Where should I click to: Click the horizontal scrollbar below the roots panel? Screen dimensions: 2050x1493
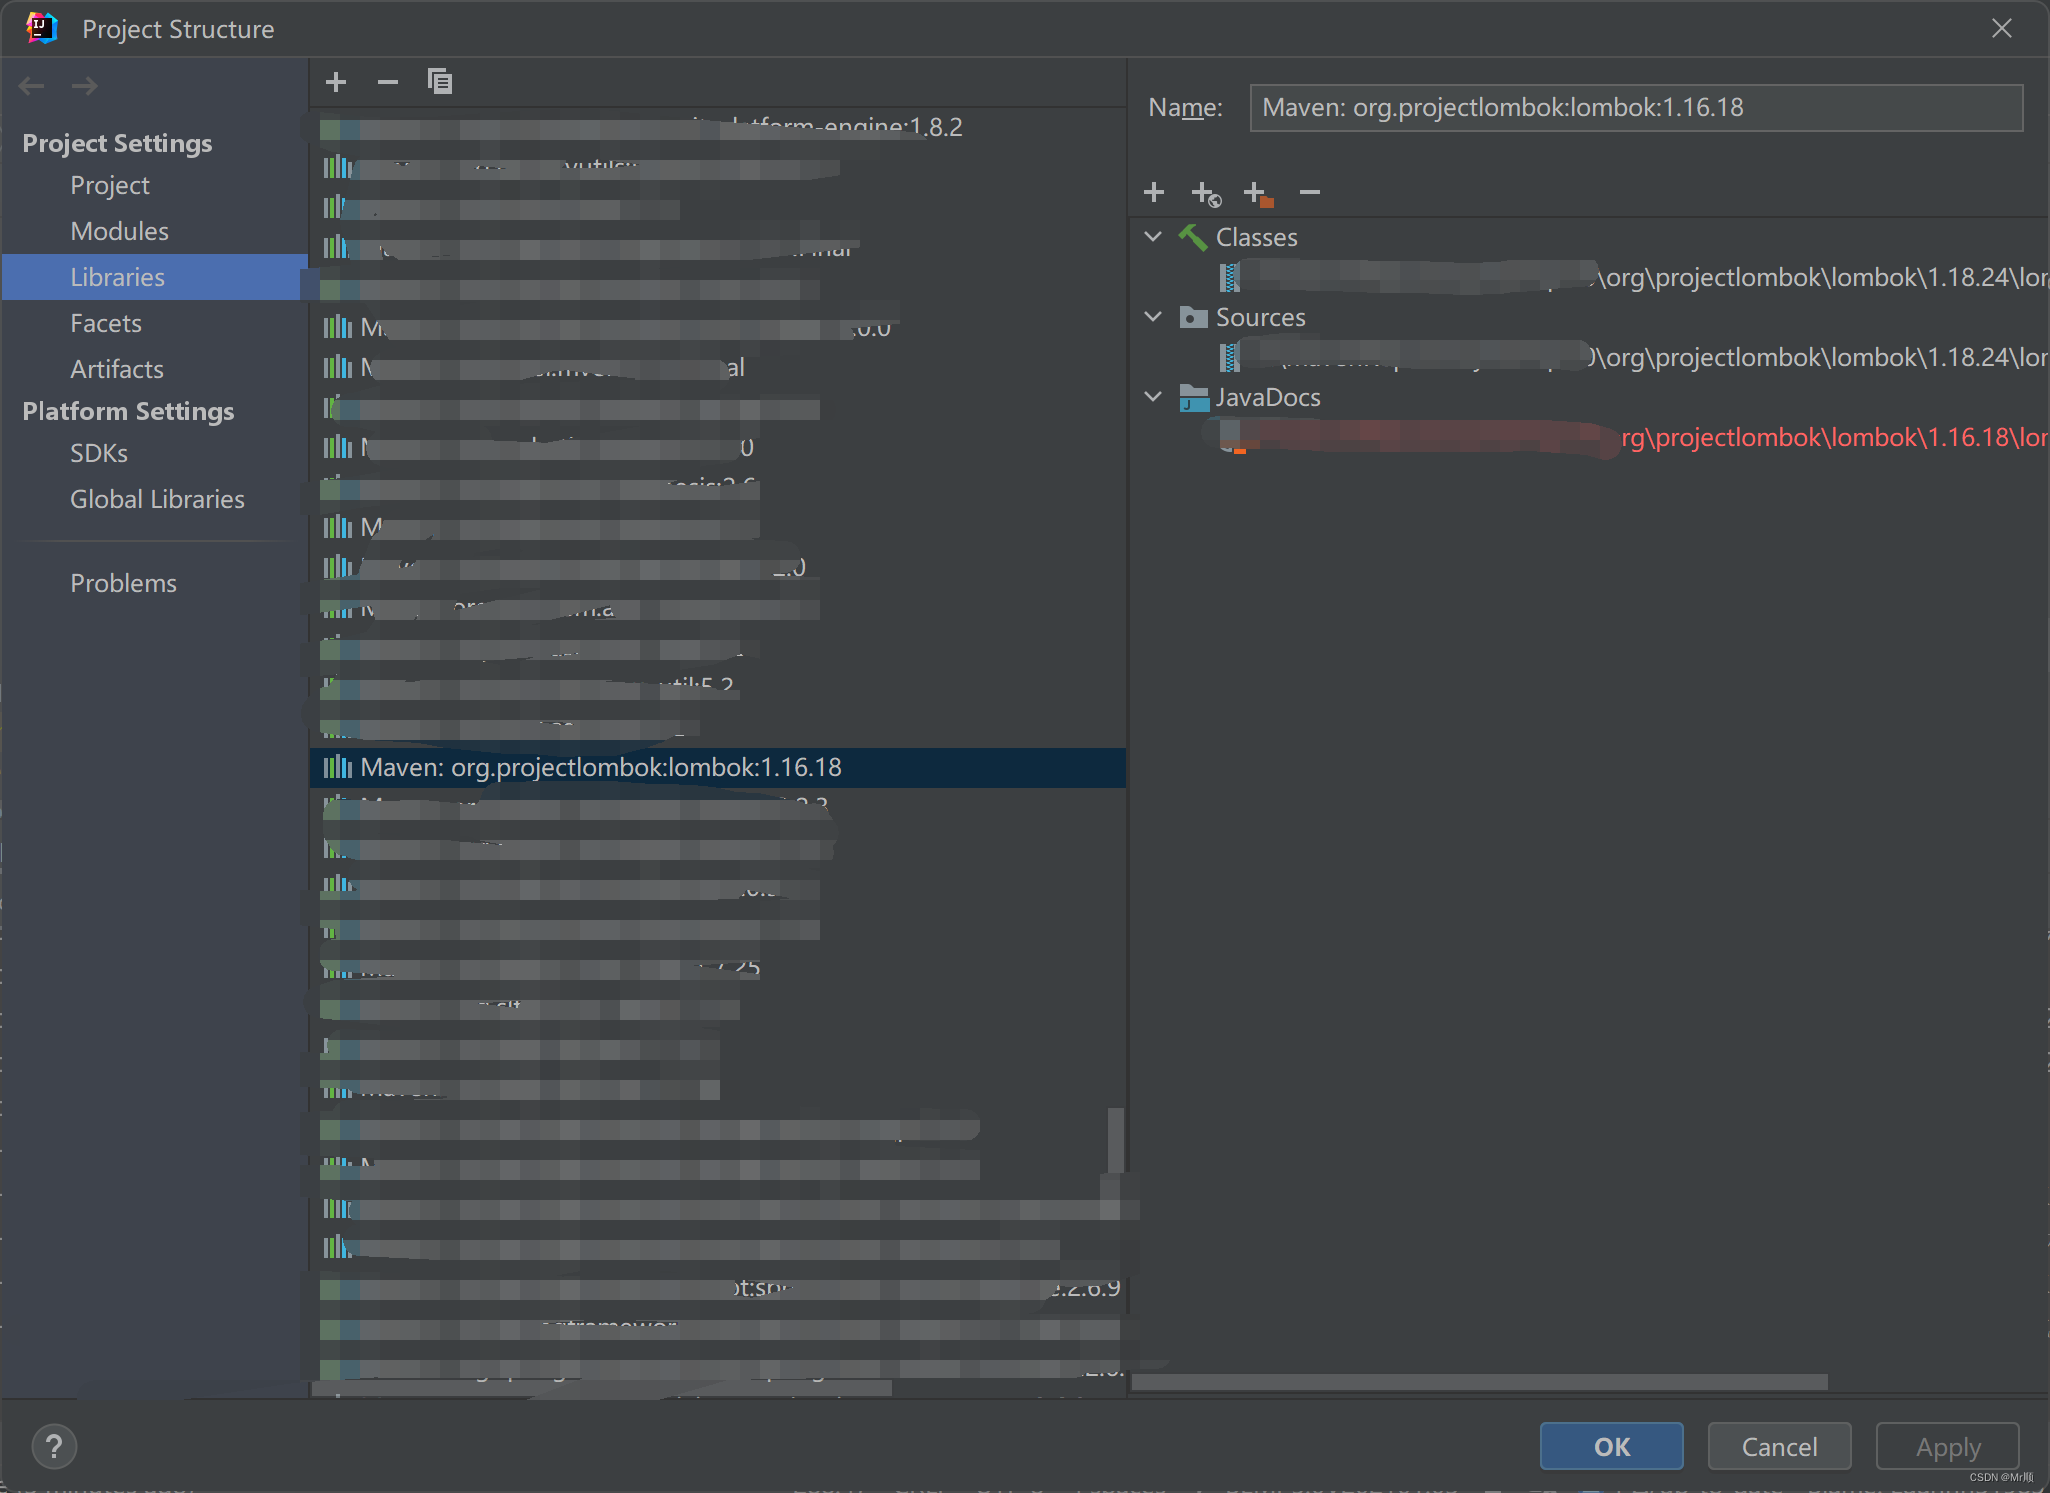pyautogui.click(x=1480, y=1382)
